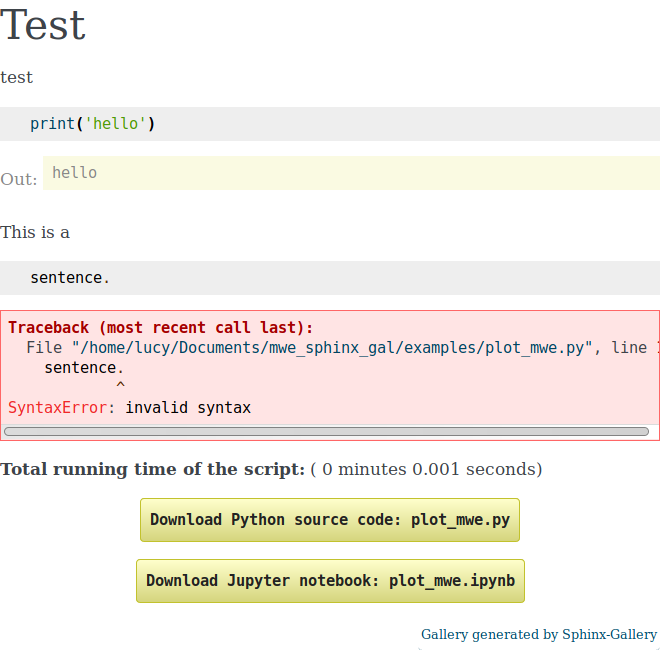Click the "This is a" paragraph
This screenshot has height=650, width=660.
(35, 232)
